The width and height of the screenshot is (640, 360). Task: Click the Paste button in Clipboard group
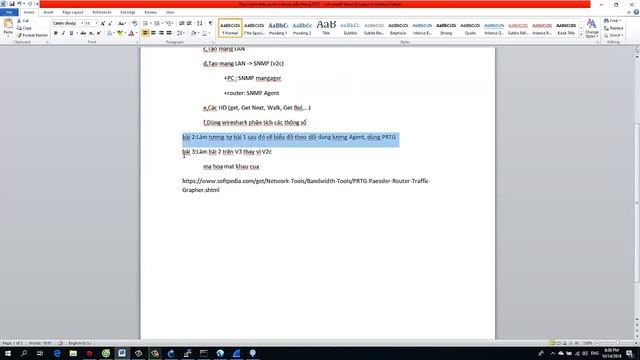[x=8, y=27]
